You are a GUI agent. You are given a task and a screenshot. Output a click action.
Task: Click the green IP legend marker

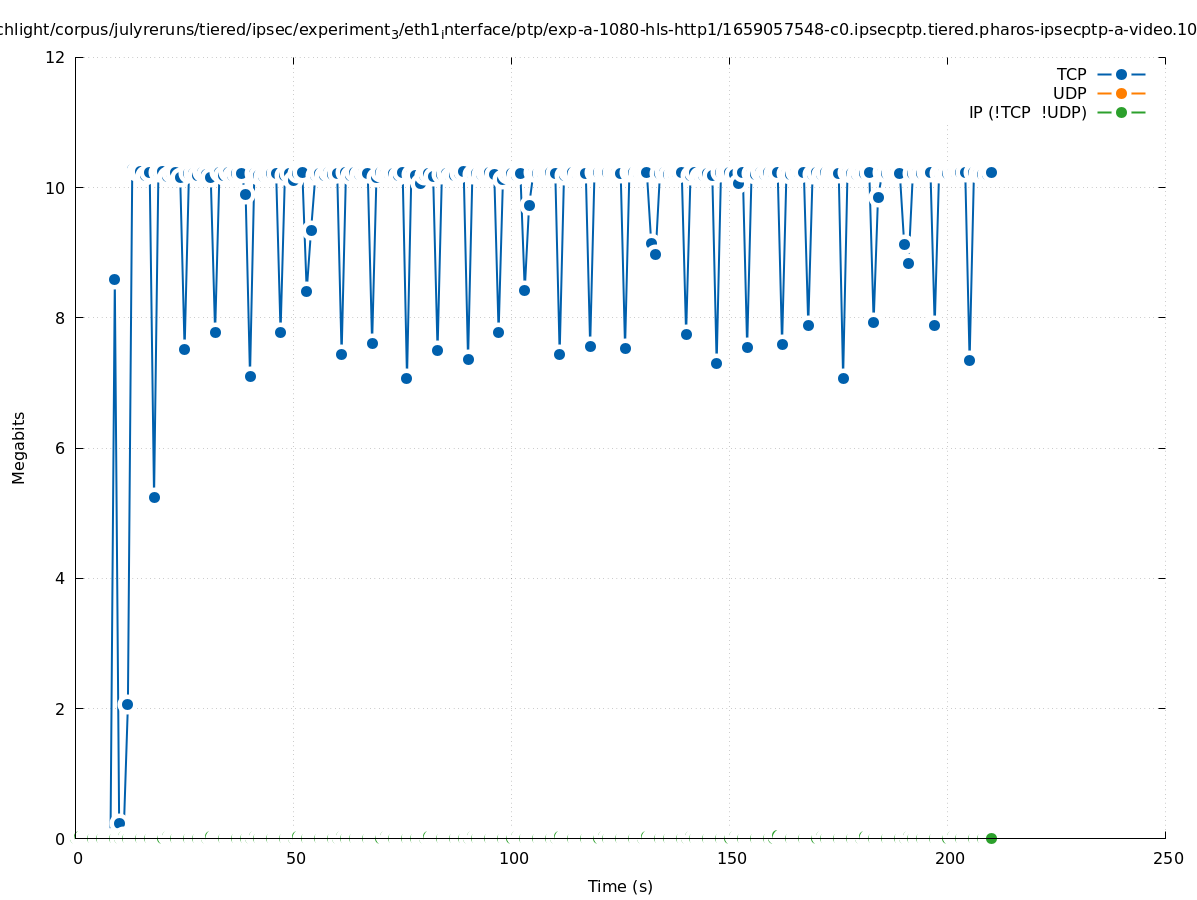[1121, 112]
